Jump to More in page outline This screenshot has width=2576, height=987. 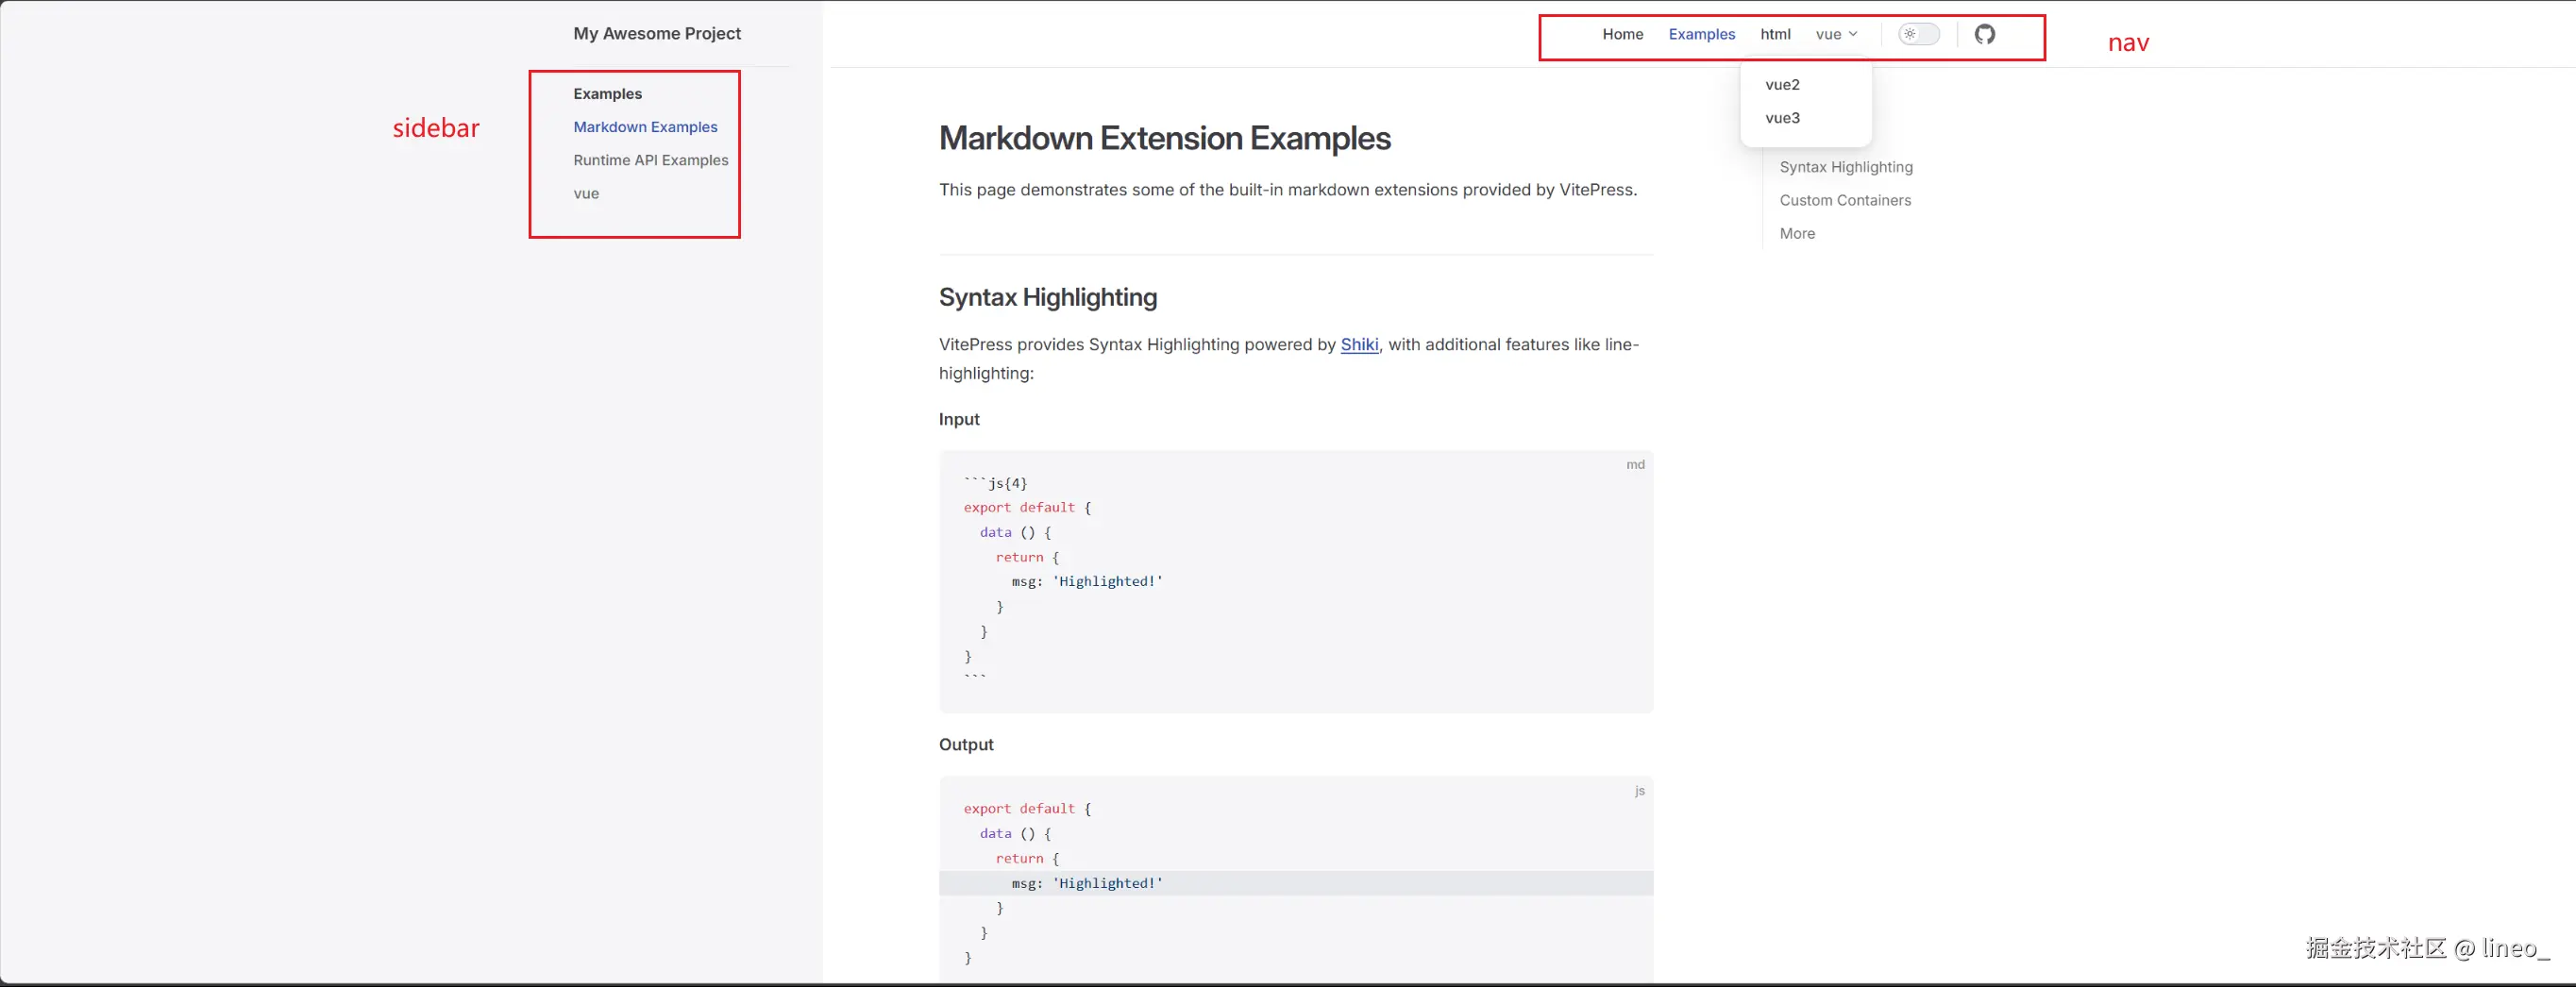[1797, 233]
